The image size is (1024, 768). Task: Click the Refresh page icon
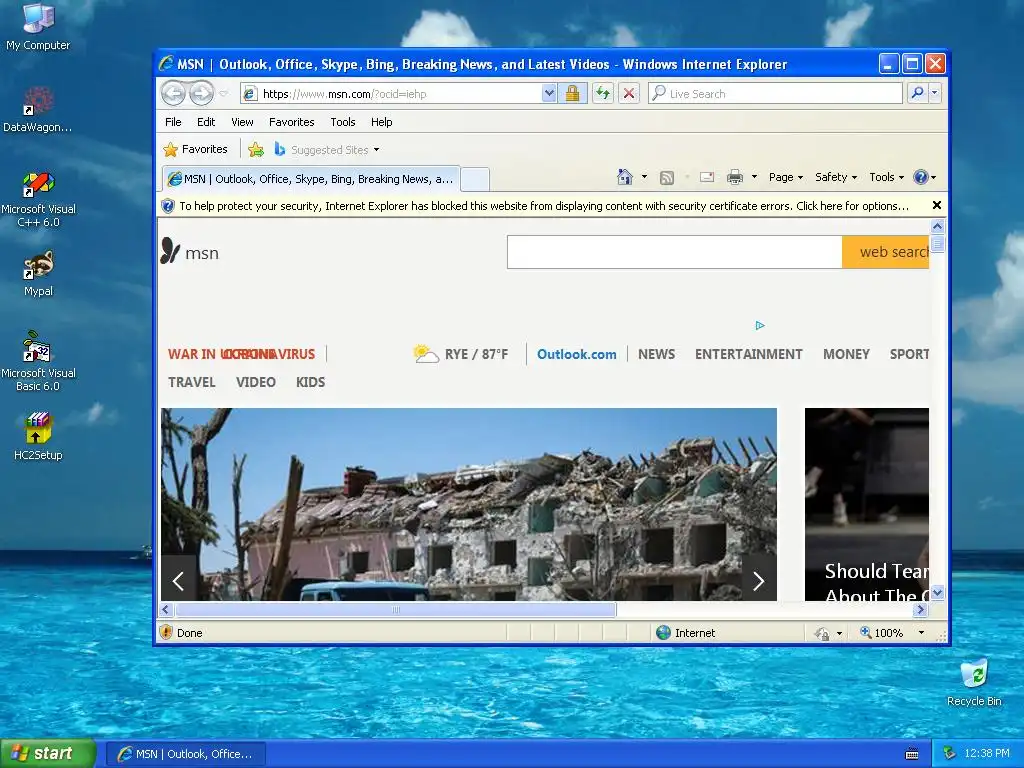[603, 93]
